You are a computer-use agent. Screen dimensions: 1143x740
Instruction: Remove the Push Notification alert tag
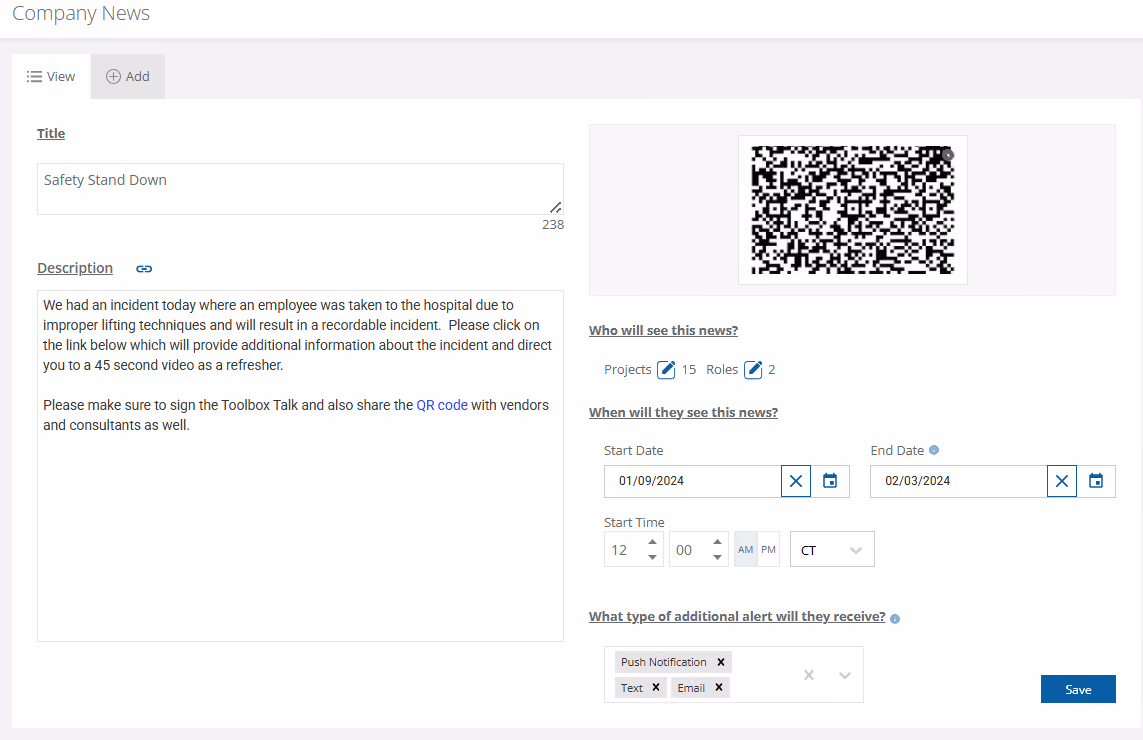[721, 662]
